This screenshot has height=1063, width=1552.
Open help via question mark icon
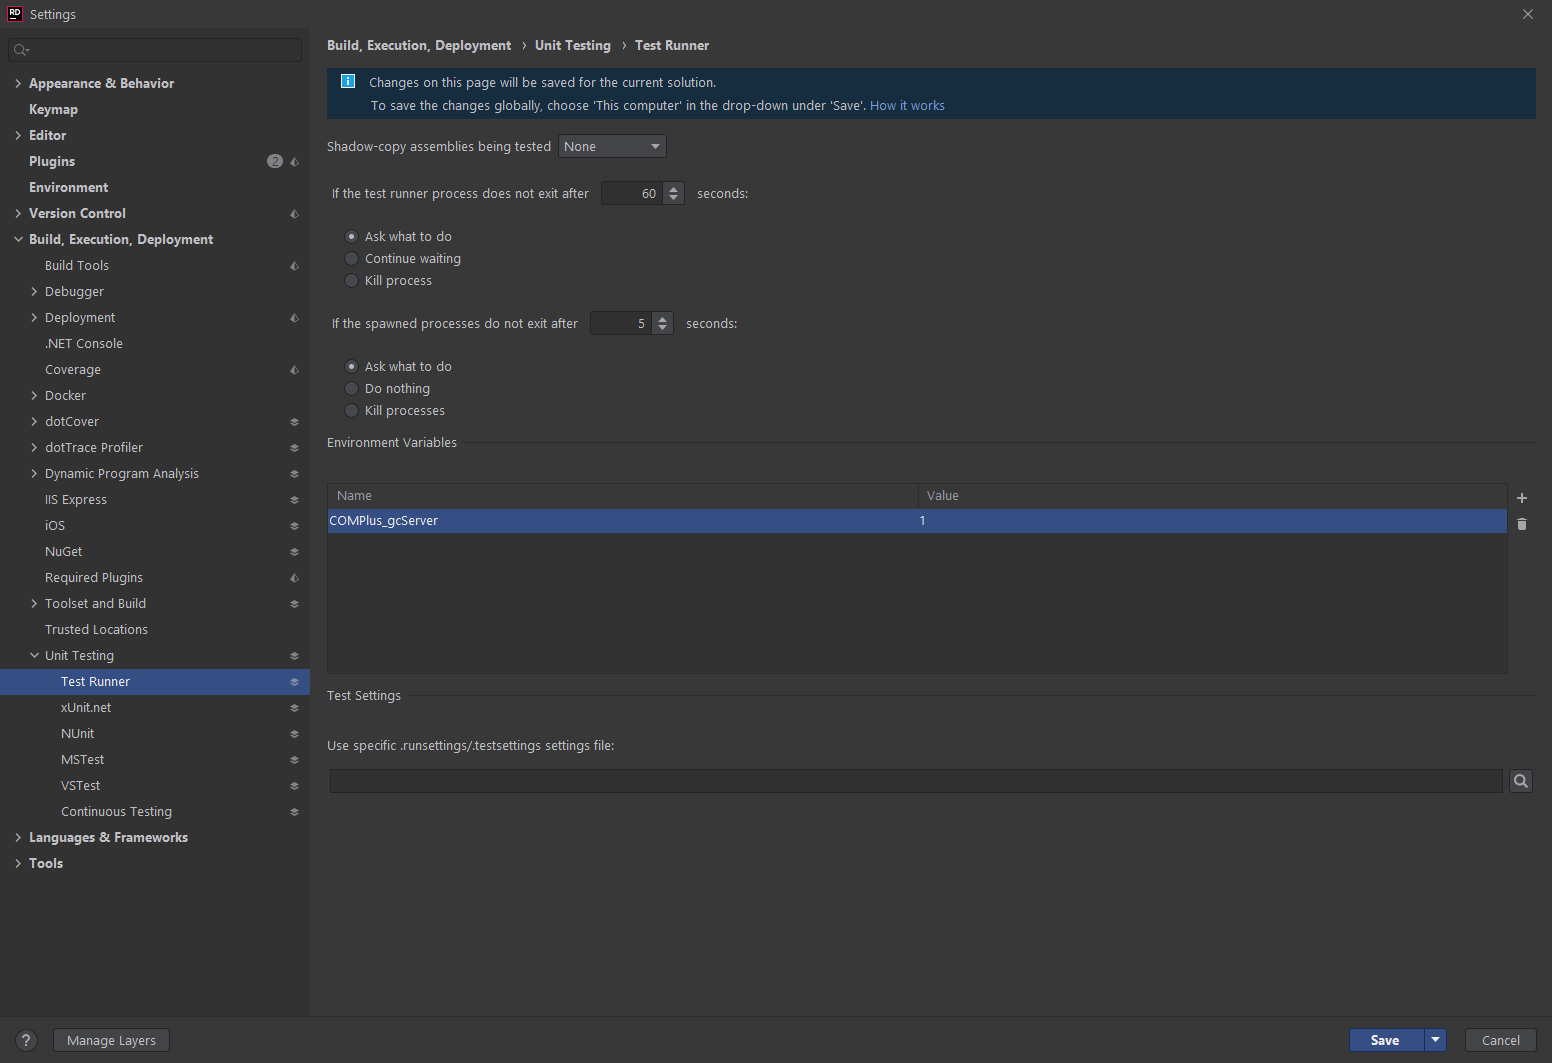(27, 1040)
